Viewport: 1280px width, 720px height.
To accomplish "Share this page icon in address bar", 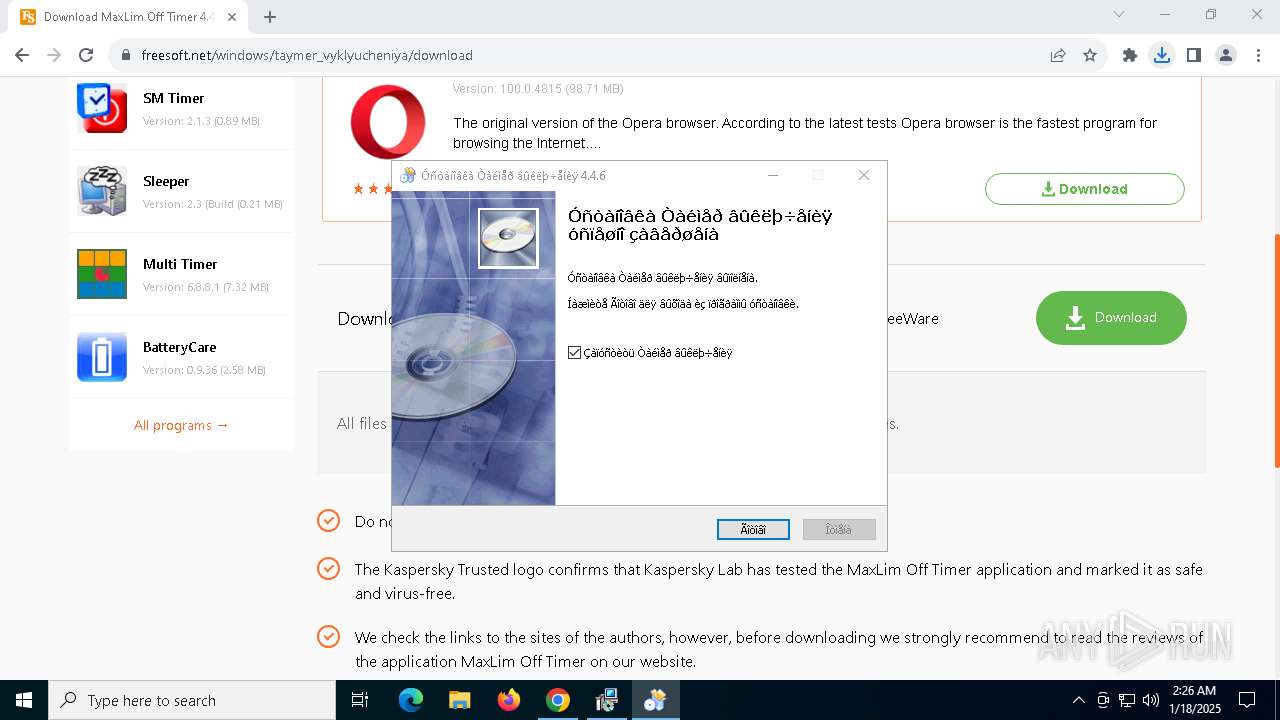I will click(1058, 55).
